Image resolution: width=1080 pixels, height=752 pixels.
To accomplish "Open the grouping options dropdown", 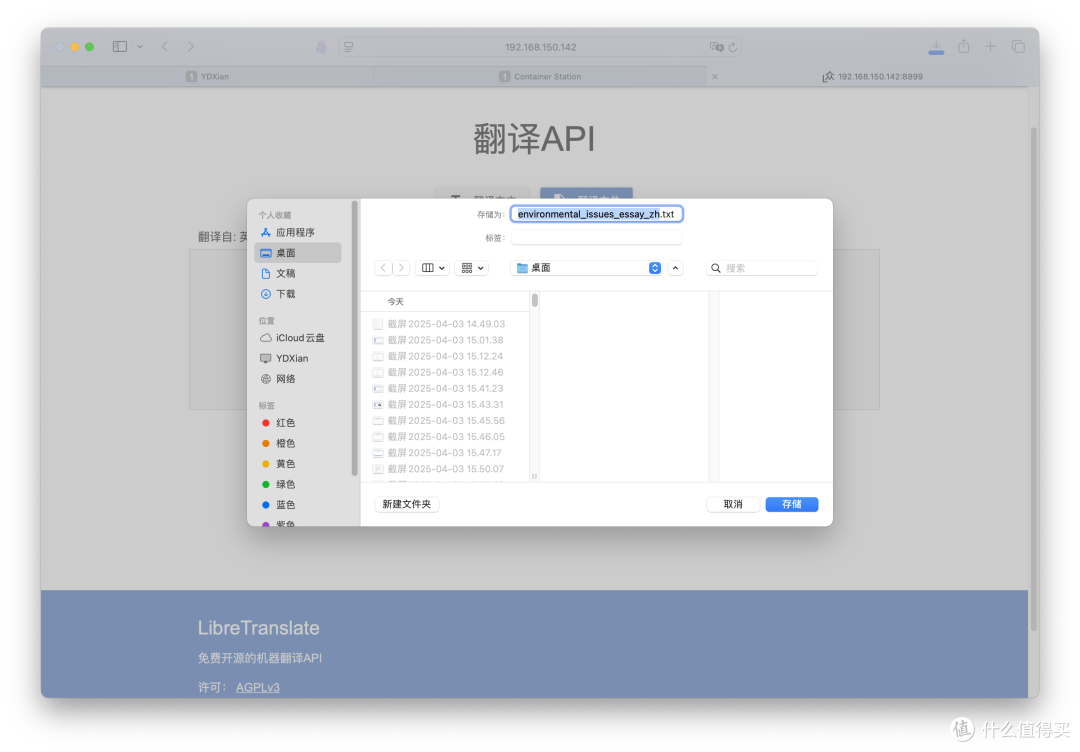I will [x=472, y=268].
